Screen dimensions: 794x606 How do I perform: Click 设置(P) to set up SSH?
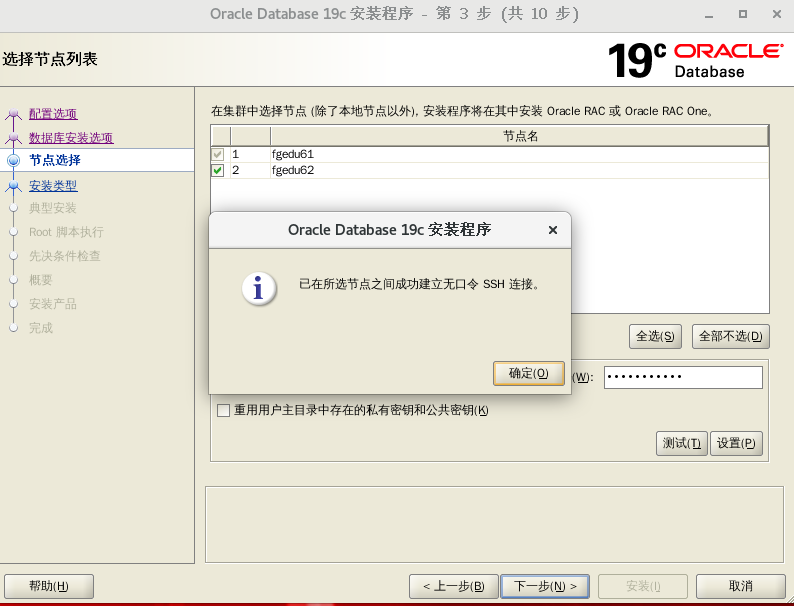tap(736, 443)
